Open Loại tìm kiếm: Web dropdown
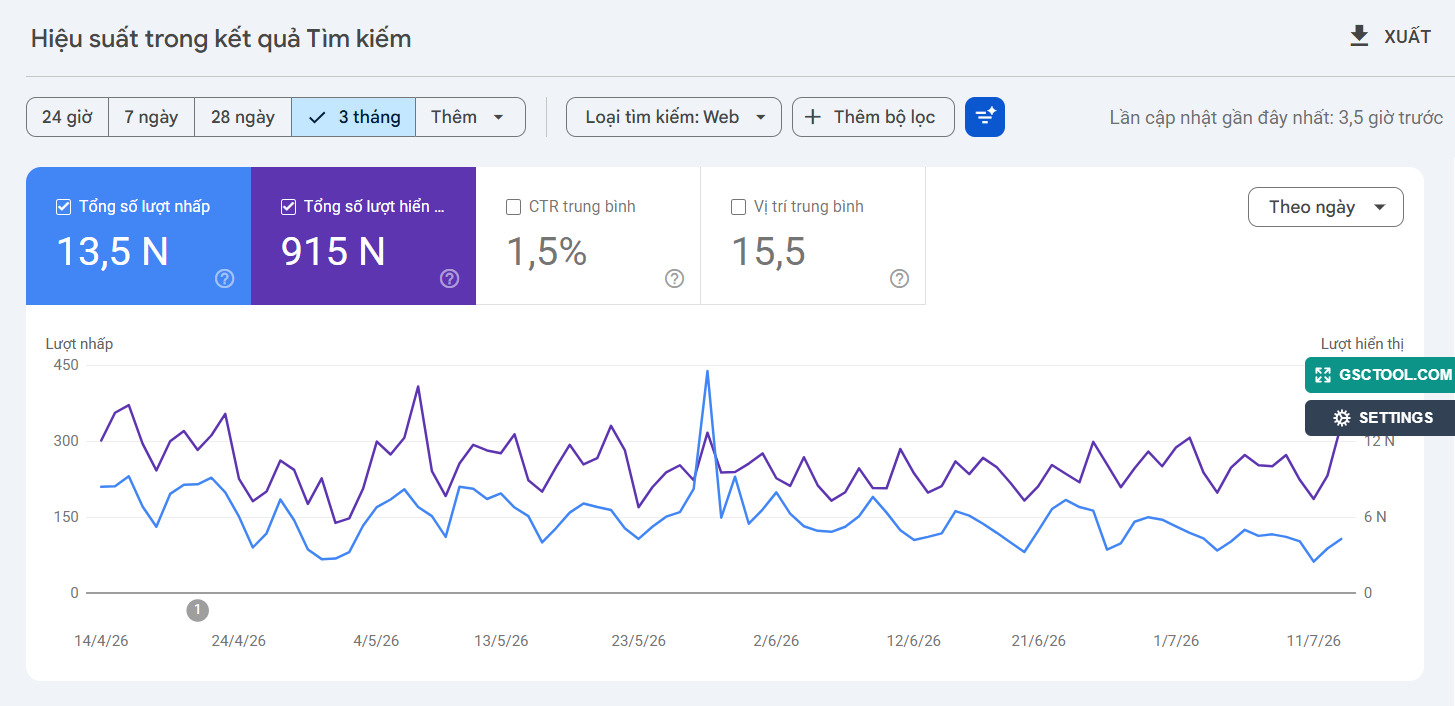The width and height of the screenshot is (1455, 706). pos(674,117)
